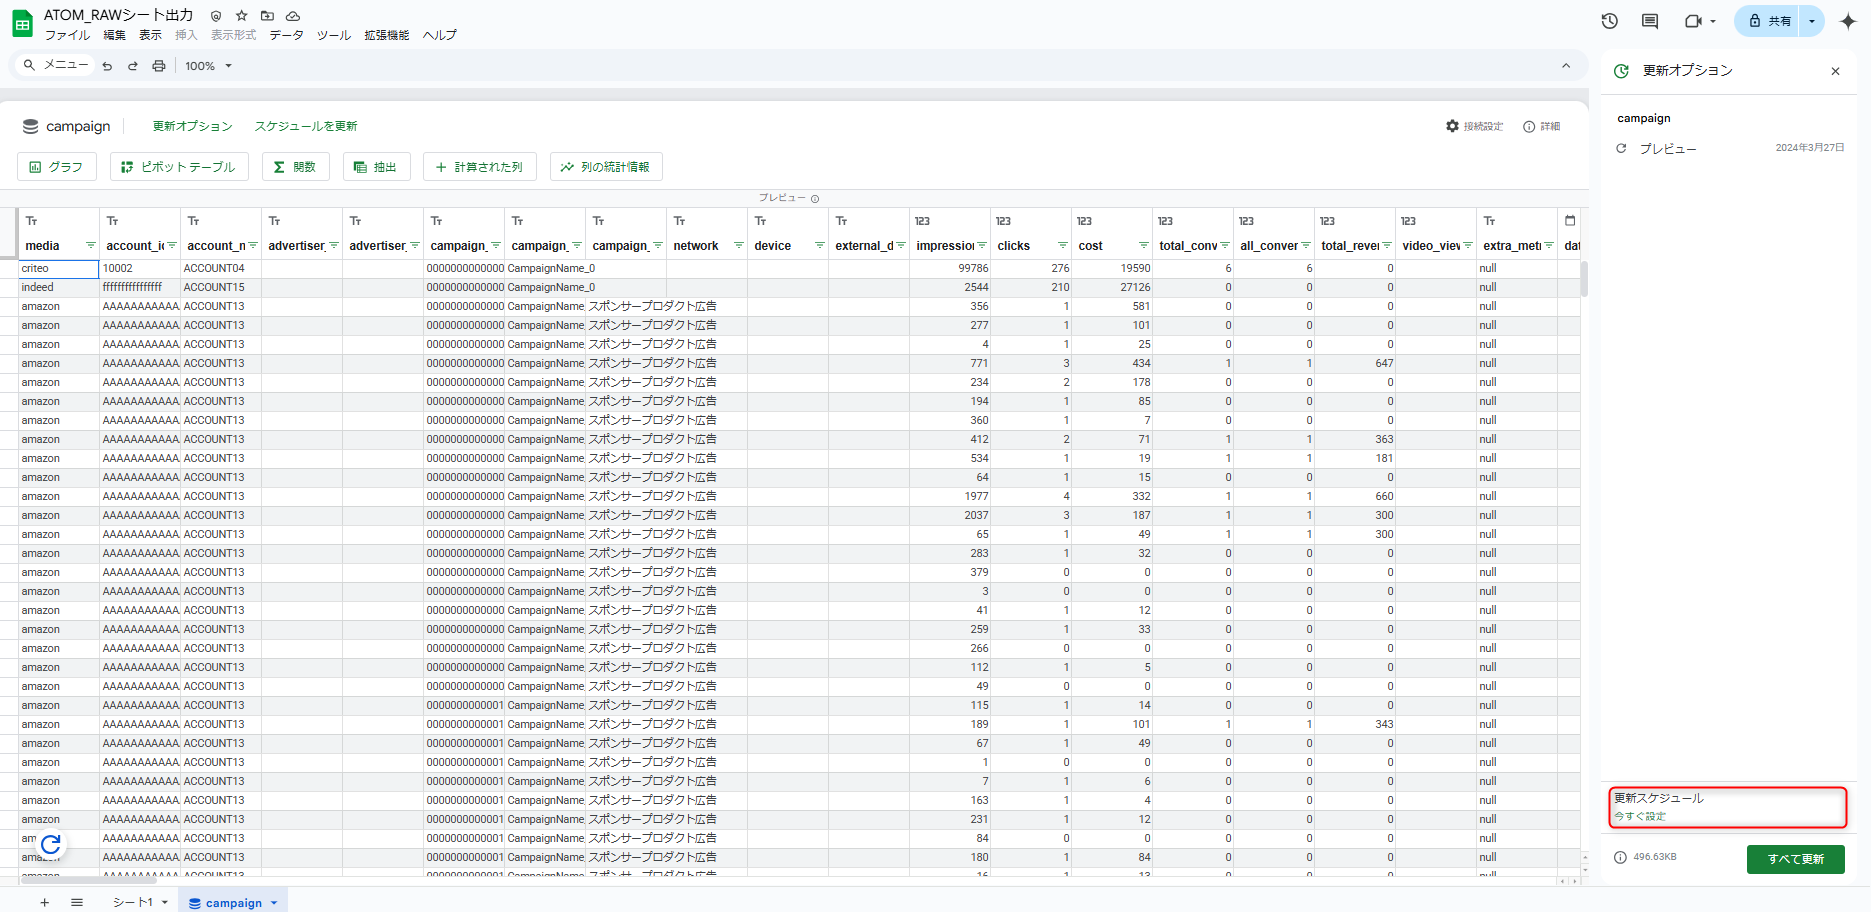Click the floating refresh circle icon

point(51,845)
